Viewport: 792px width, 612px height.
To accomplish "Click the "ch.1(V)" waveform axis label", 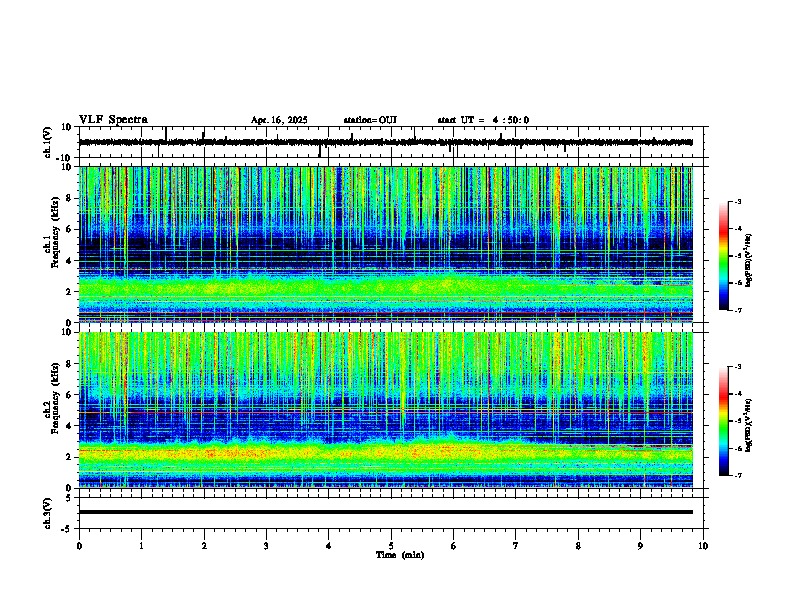I will coord(48,142).
